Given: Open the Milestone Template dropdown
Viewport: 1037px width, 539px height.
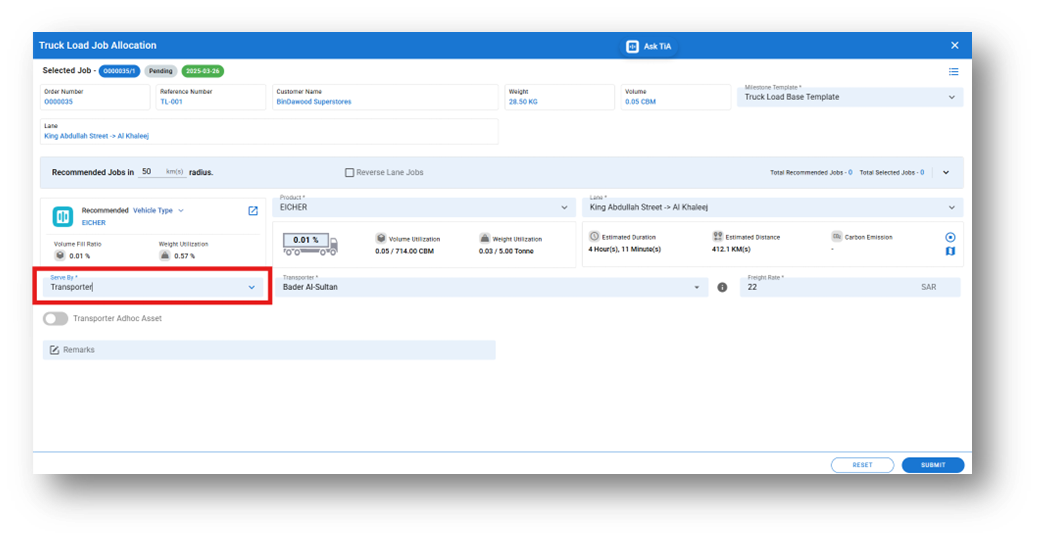Looking at the screenshot, I should (x=850, y=97).
